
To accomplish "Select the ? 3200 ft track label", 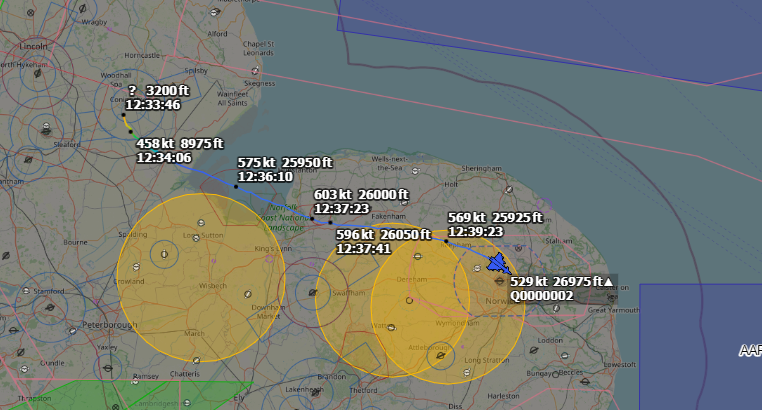I will click(x=159, y=91).
